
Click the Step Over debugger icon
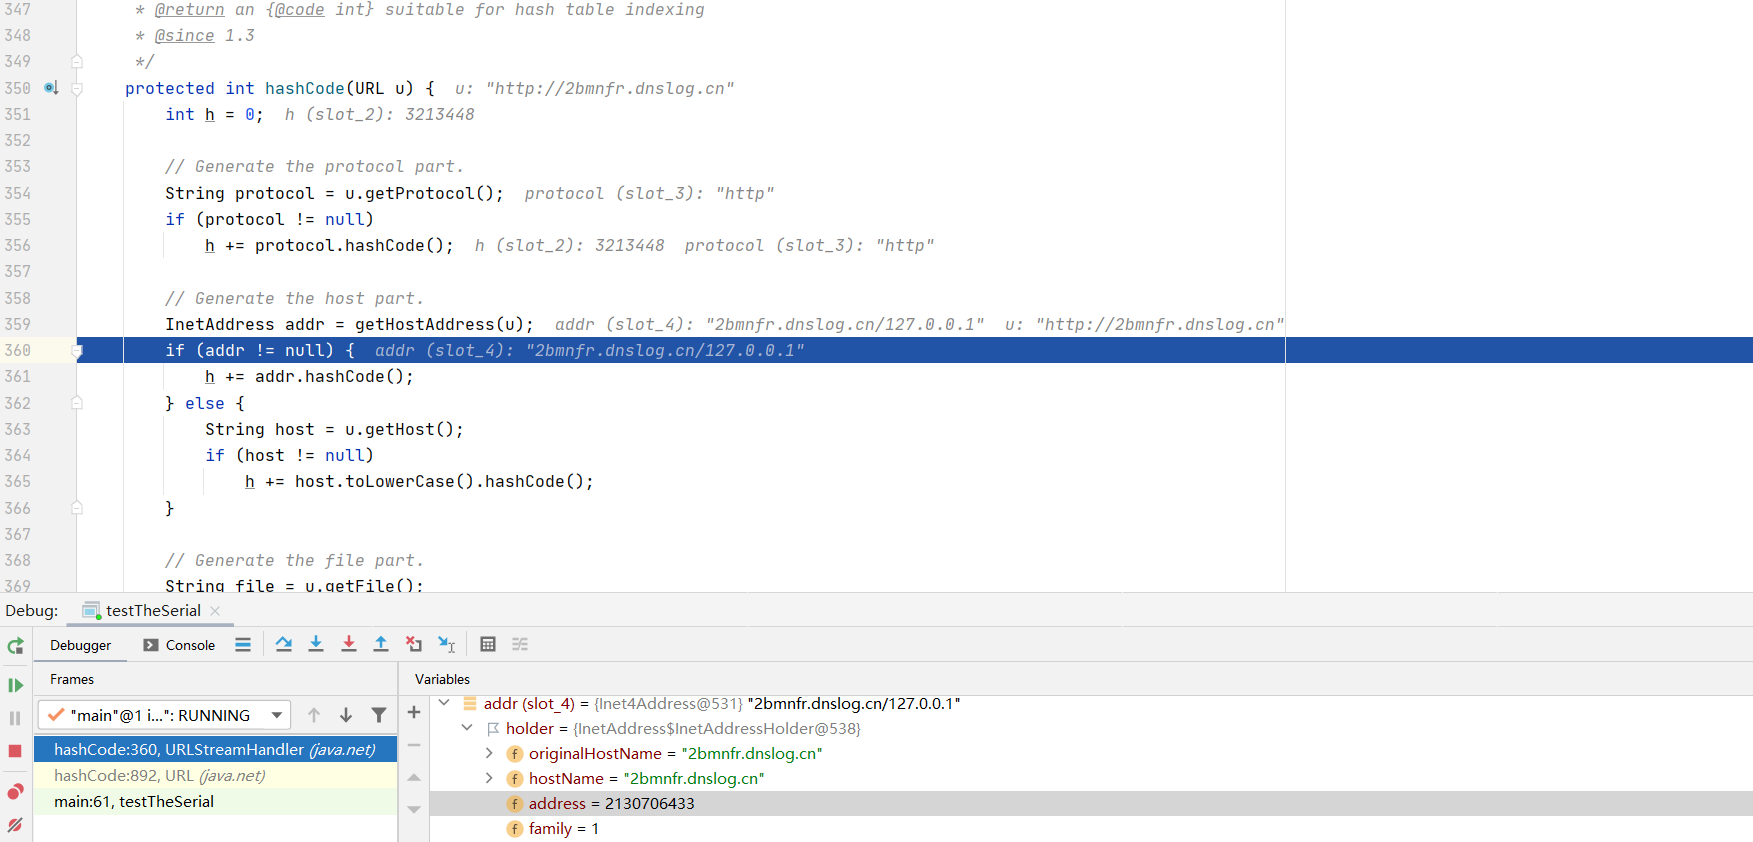(284, 644)
